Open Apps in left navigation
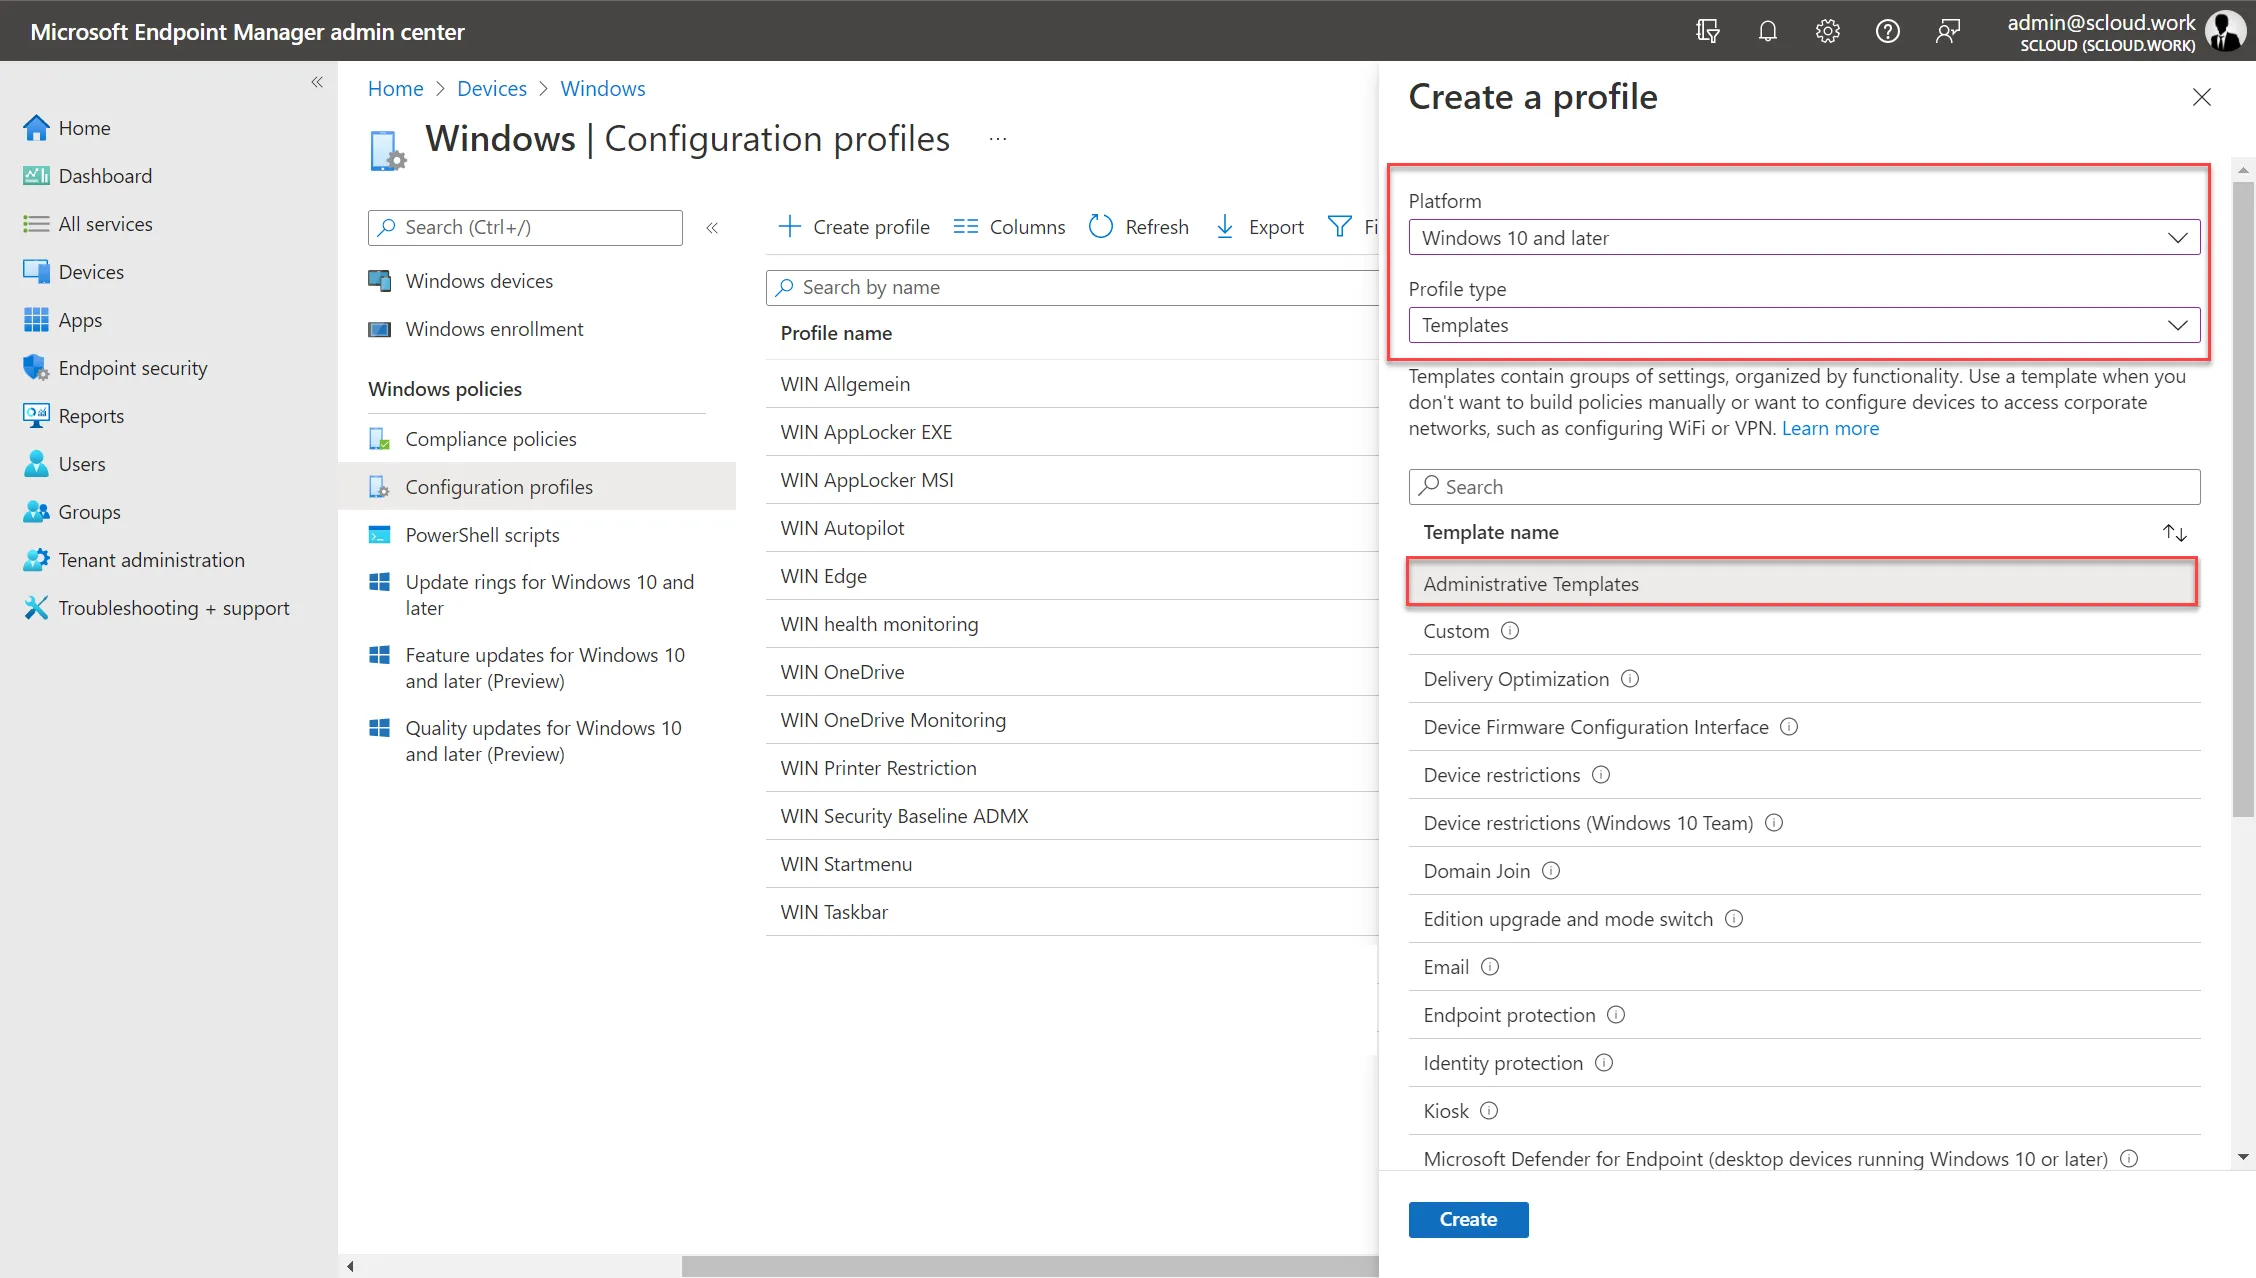The image size is (2256, 1278). pos(80,320)
